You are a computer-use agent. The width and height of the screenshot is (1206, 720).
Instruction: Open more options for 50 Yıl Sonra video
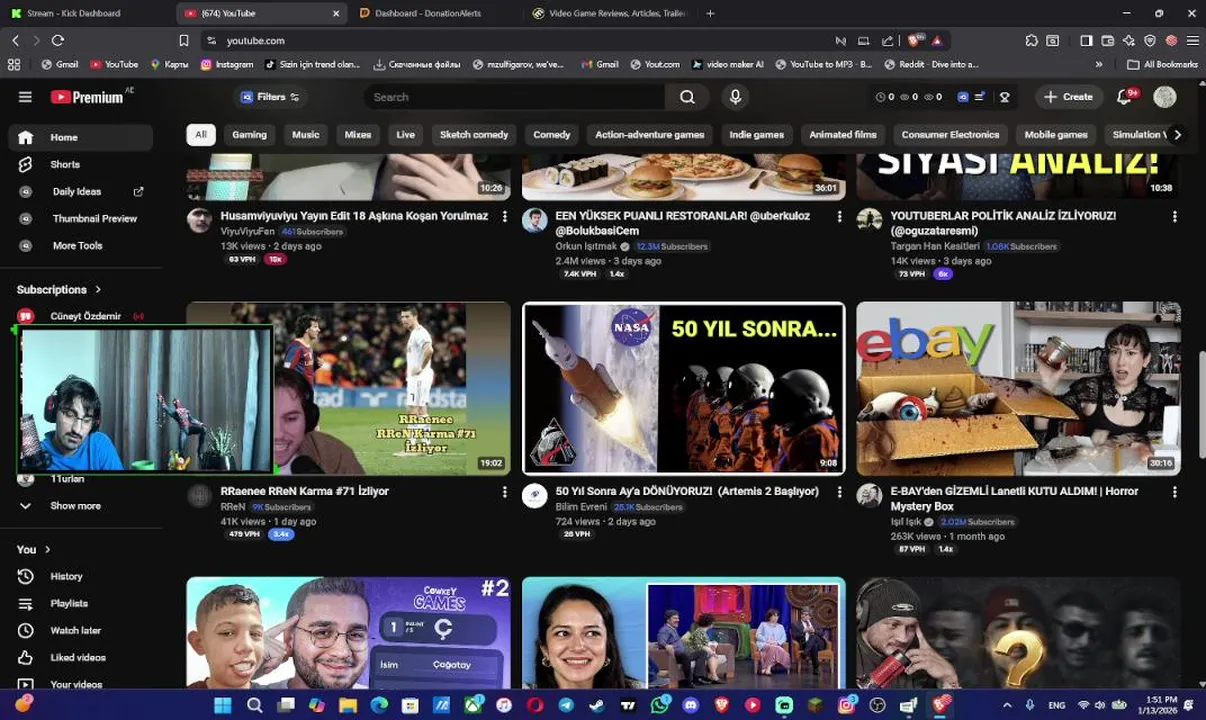839,492
